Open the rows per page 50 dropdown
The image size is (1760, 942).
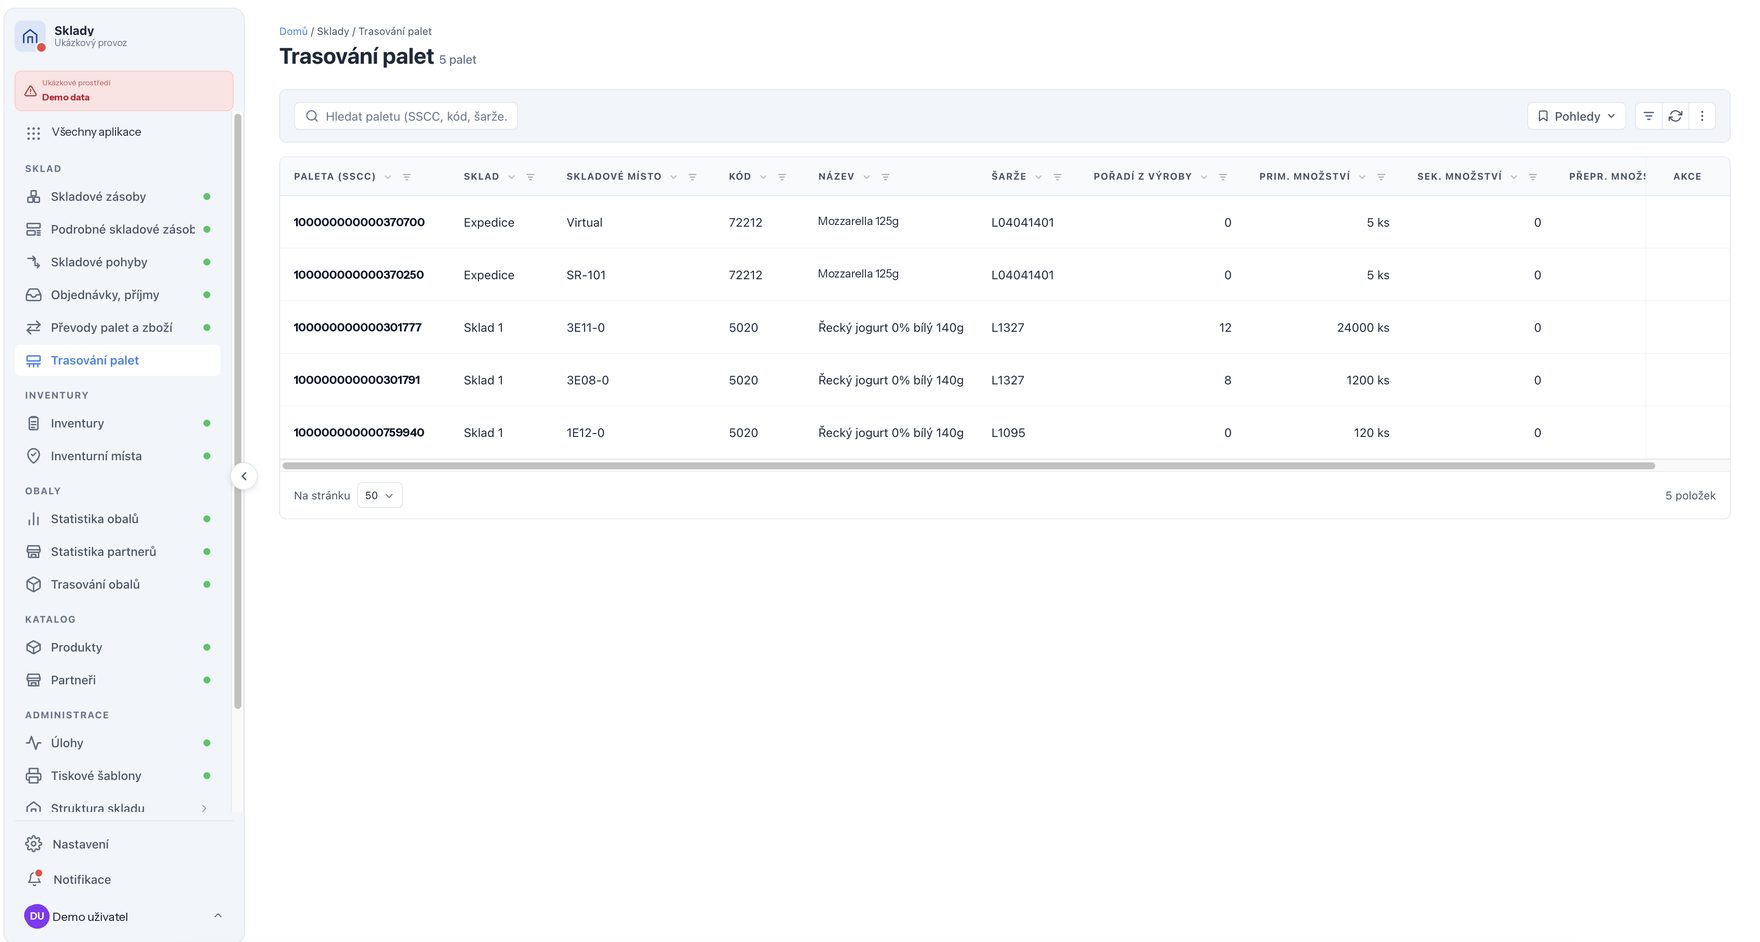[x=379, y=495]
